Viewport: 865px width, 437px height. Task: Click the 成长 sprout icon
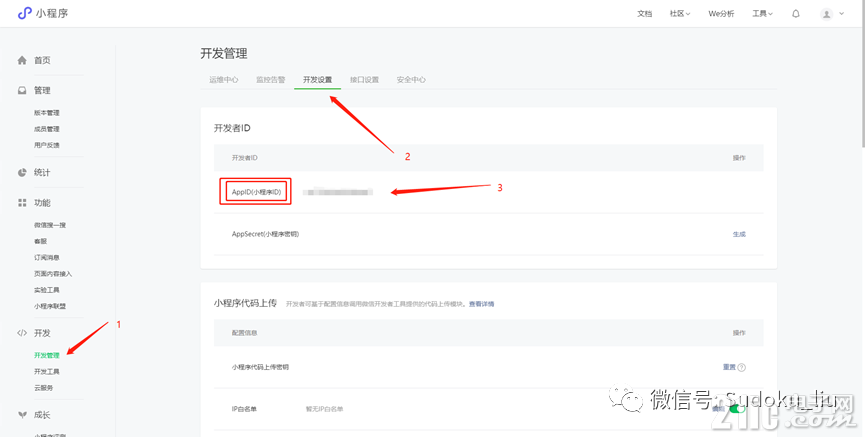(22, 414)
